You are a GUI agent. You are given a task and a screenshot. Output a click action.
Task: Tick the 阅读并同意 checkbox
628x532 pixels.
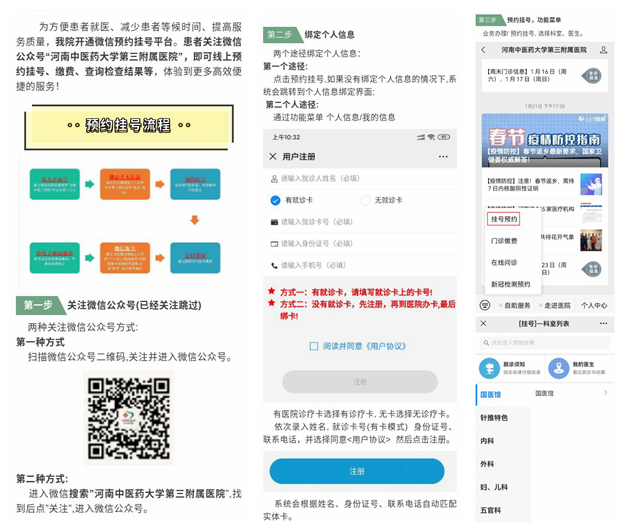click(314, 346)
